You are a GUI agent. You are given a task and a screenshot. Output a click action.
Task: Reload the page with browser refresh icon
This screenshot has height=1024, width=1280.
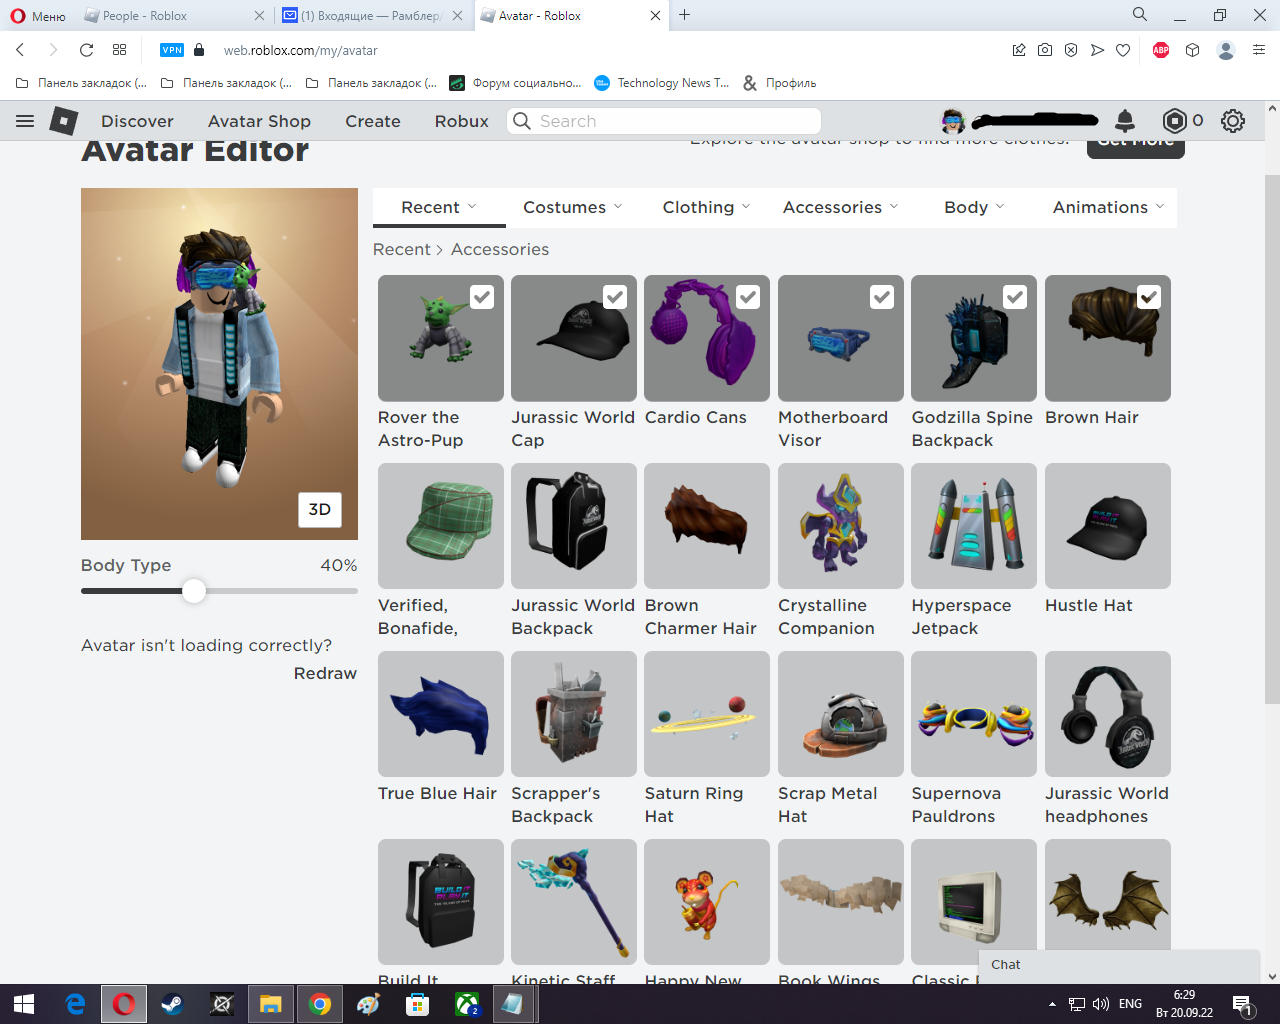point(87,50)
